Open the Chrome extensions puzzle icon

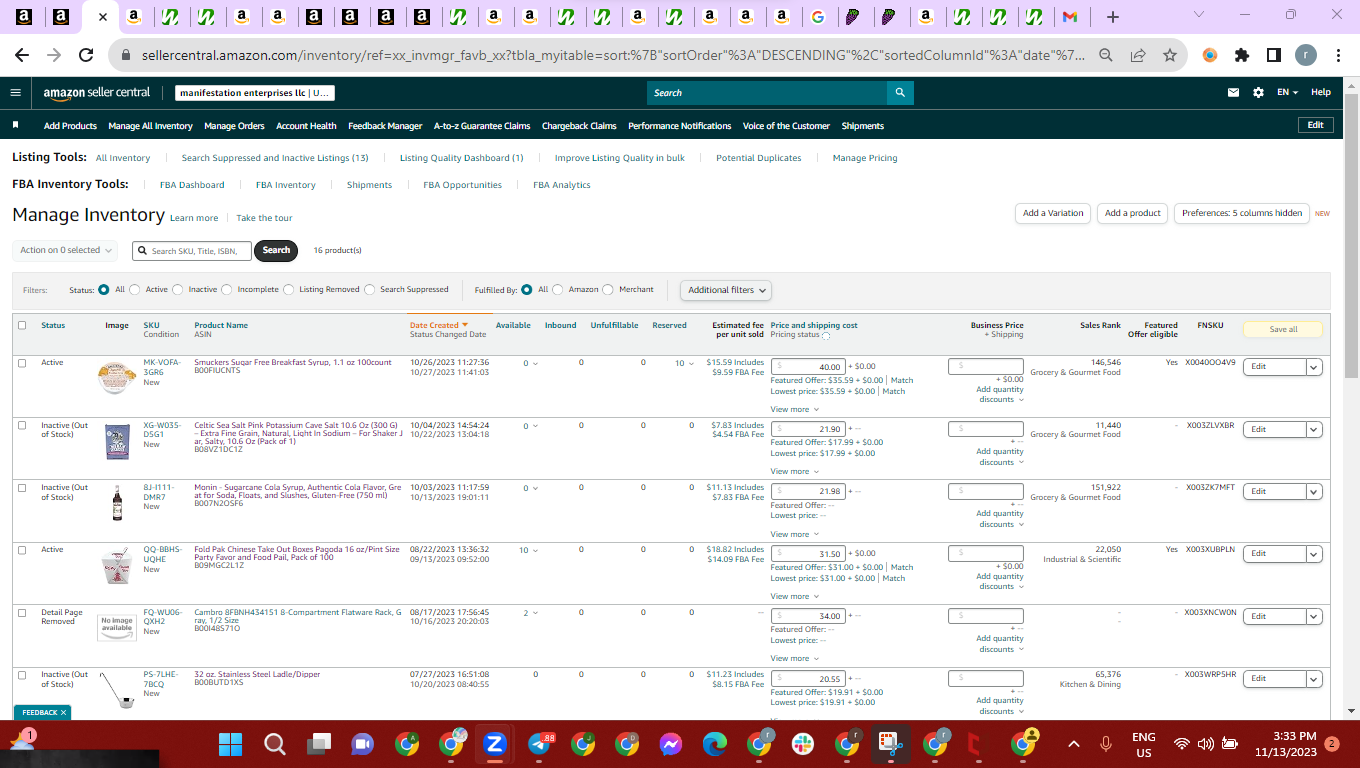[x=1242, y=56]
